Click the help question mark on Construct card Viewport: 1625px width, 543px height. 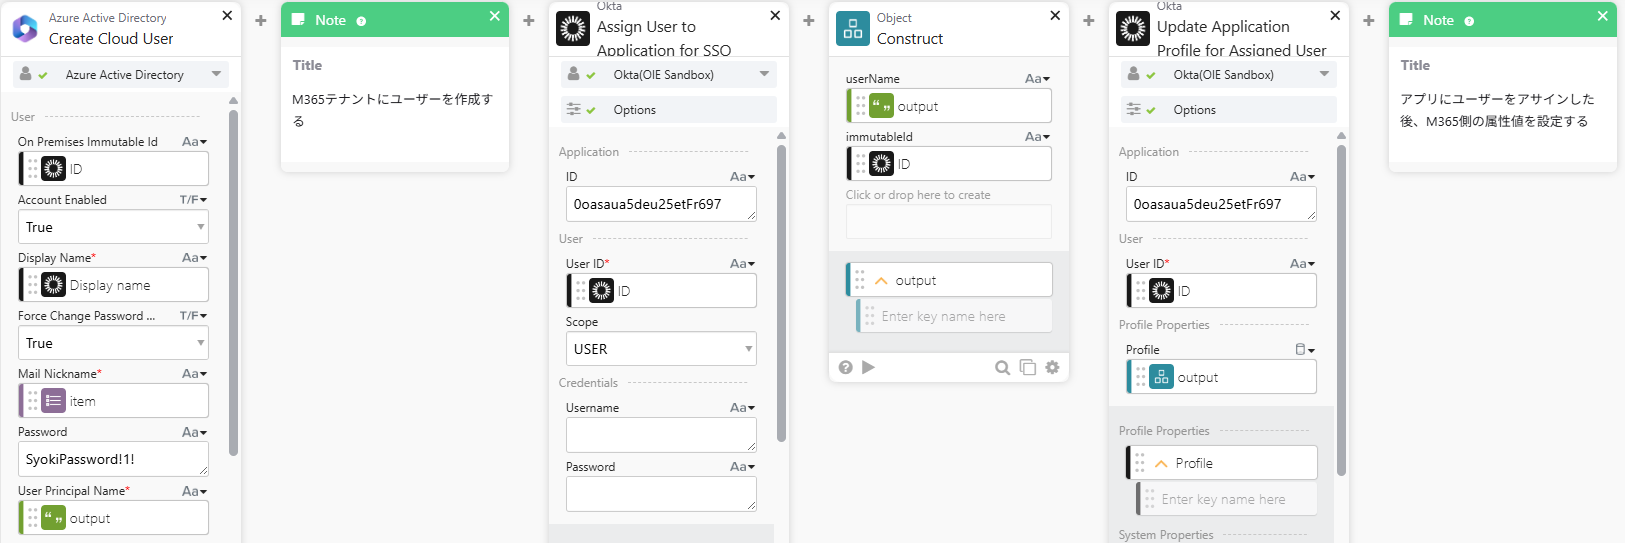[846, 367]
